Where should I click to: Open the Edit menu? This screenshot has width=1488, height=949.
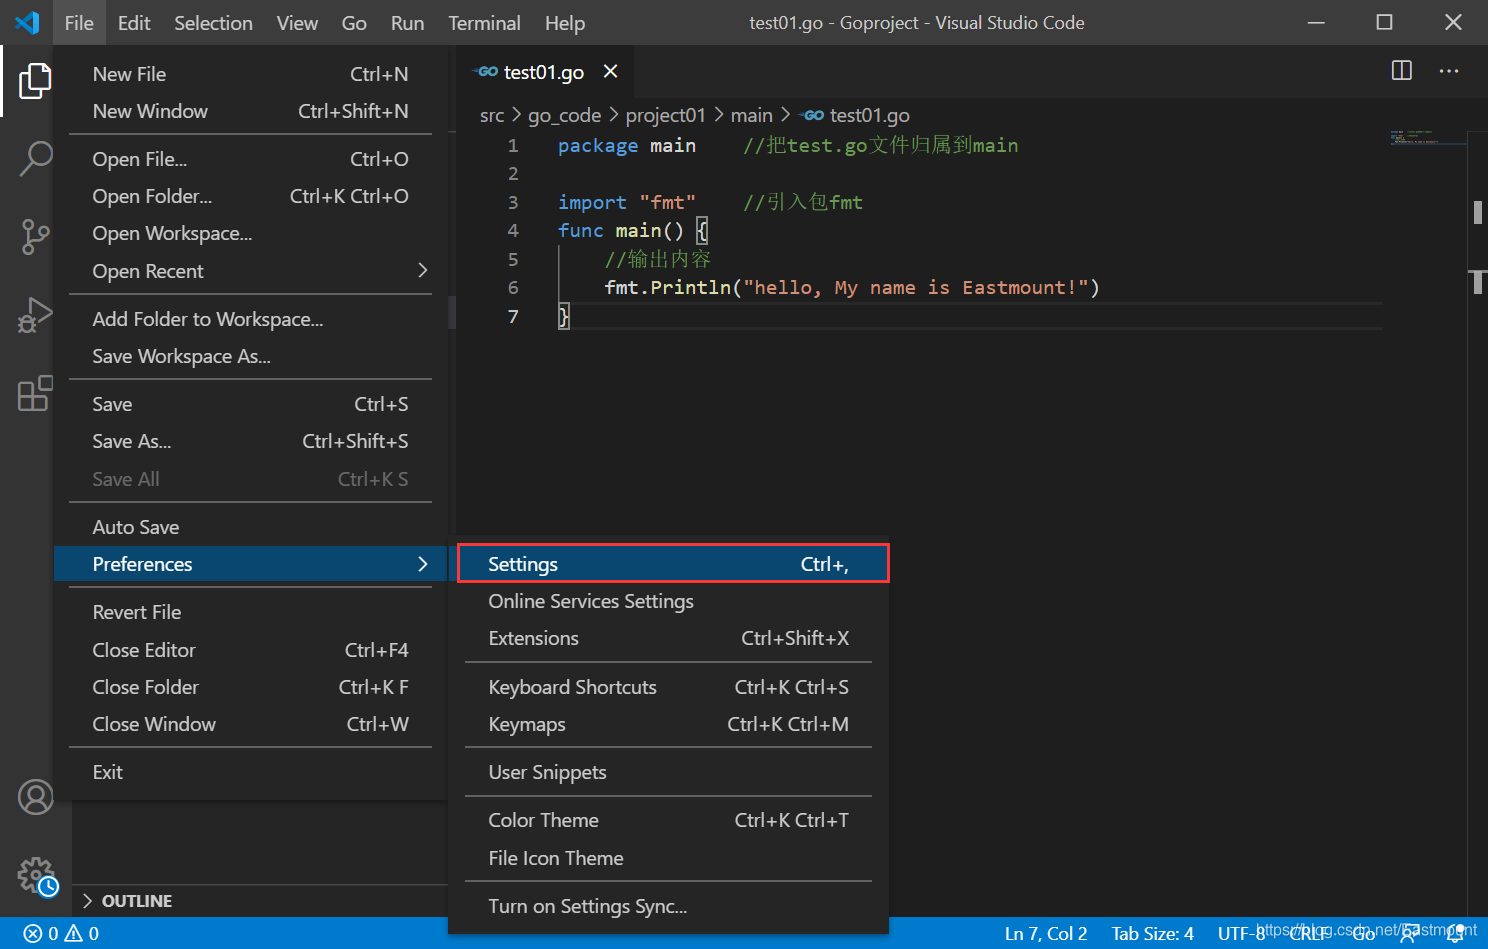[134, 22]
